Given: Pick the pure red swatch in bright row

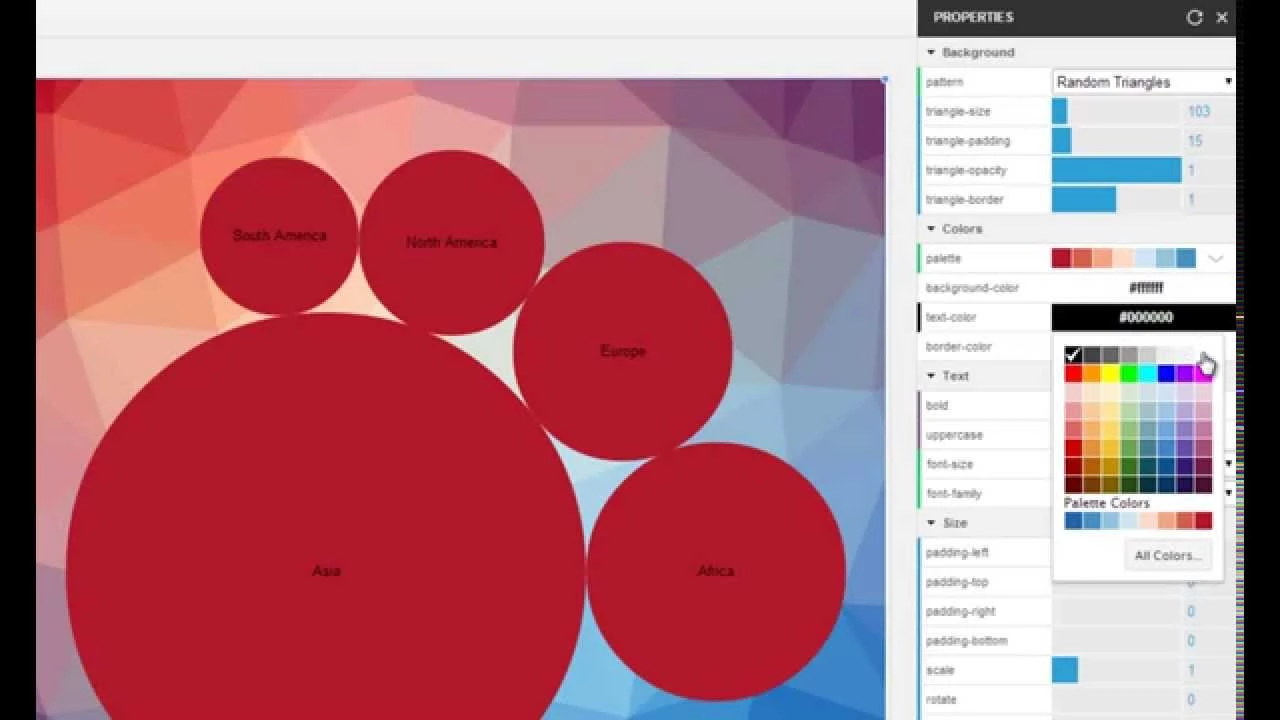Looking at the screenshot, I should click(x=1073, y=374).
